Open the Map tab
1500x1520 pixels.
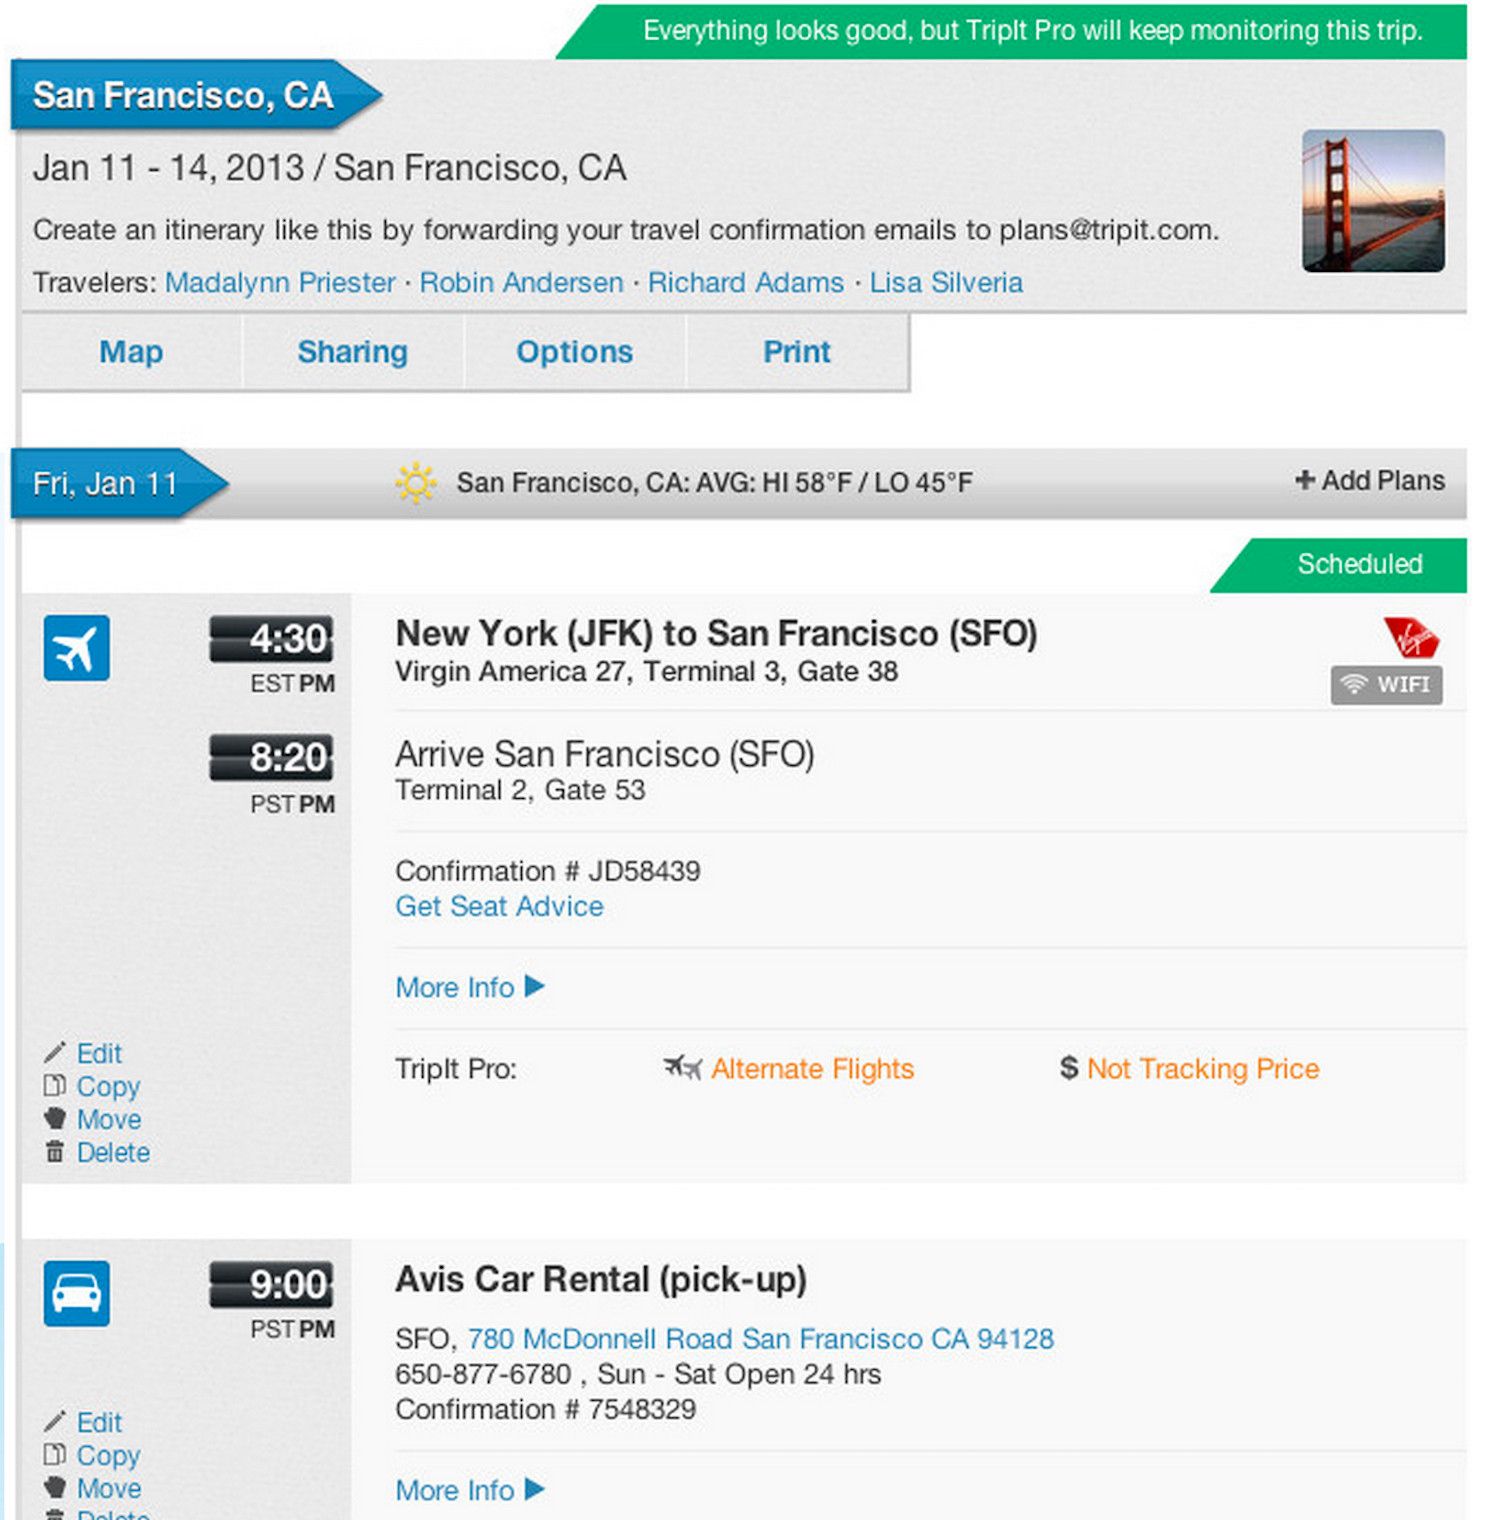click(131, 351)
